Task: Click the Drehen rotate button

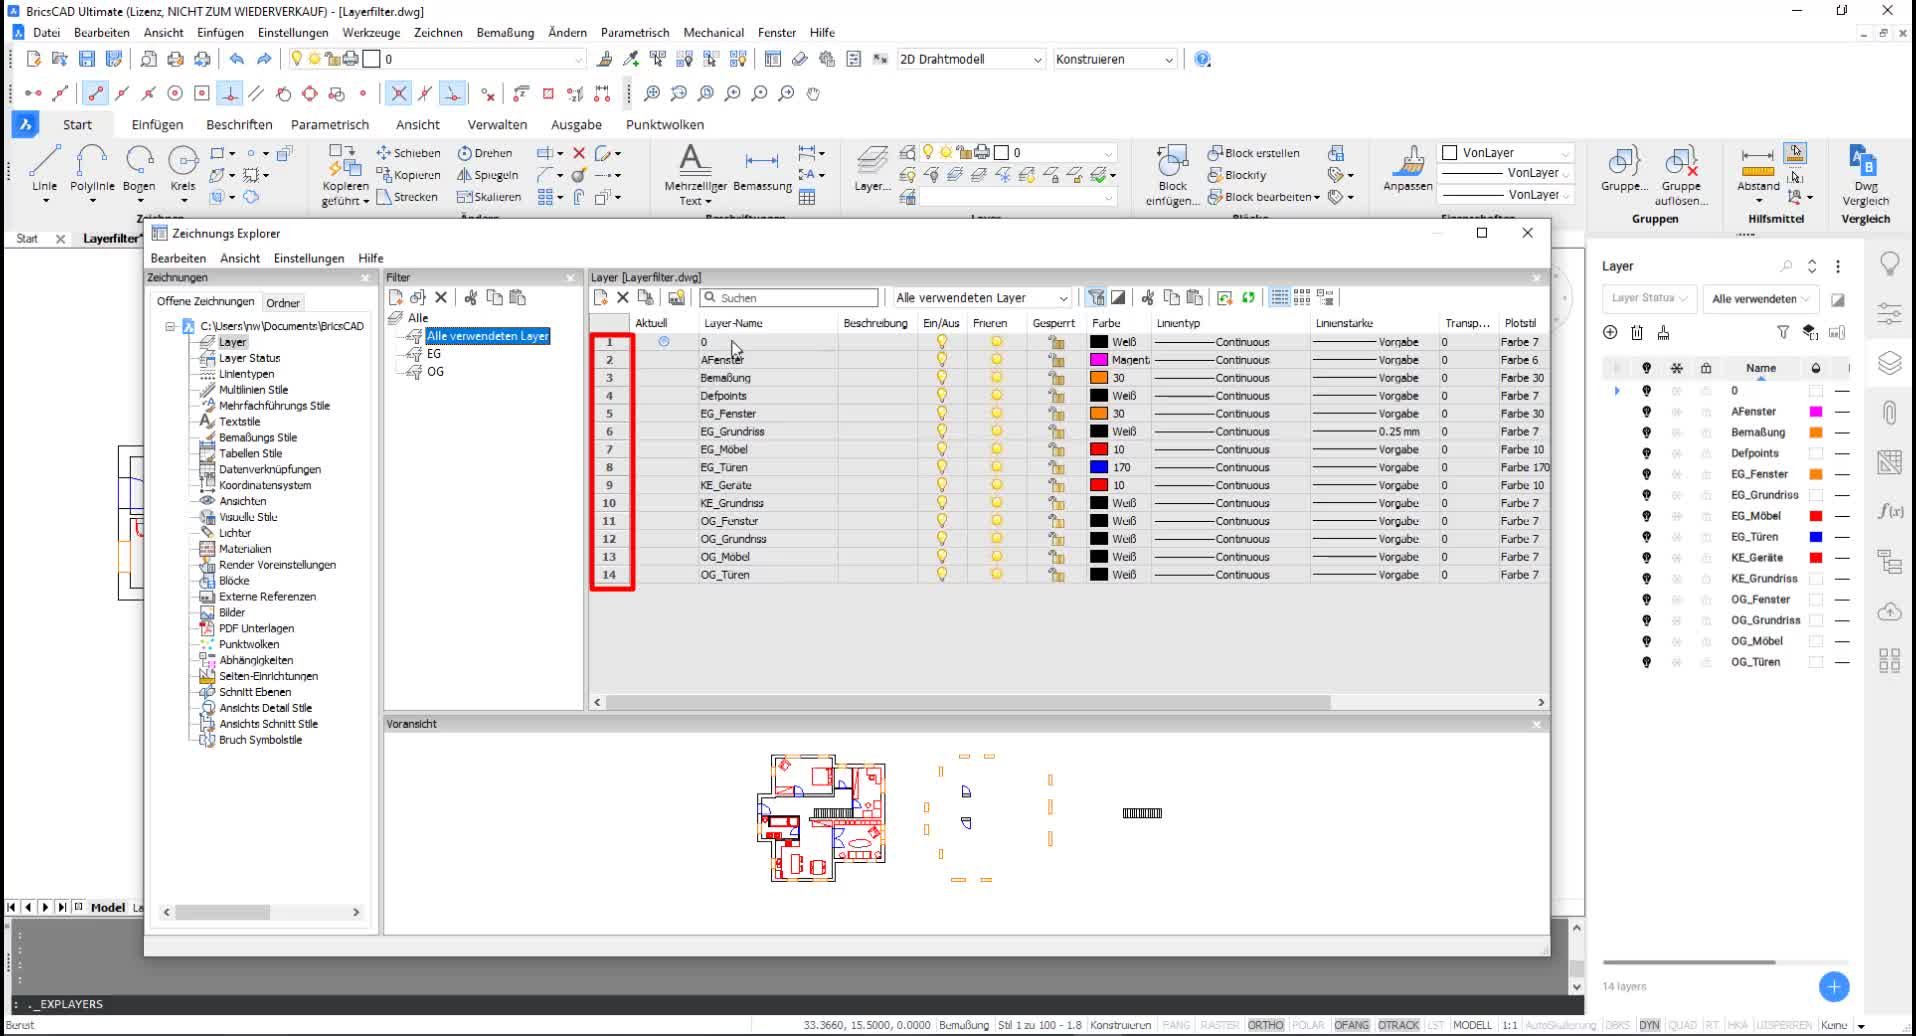Action: [x=485, y=153]
